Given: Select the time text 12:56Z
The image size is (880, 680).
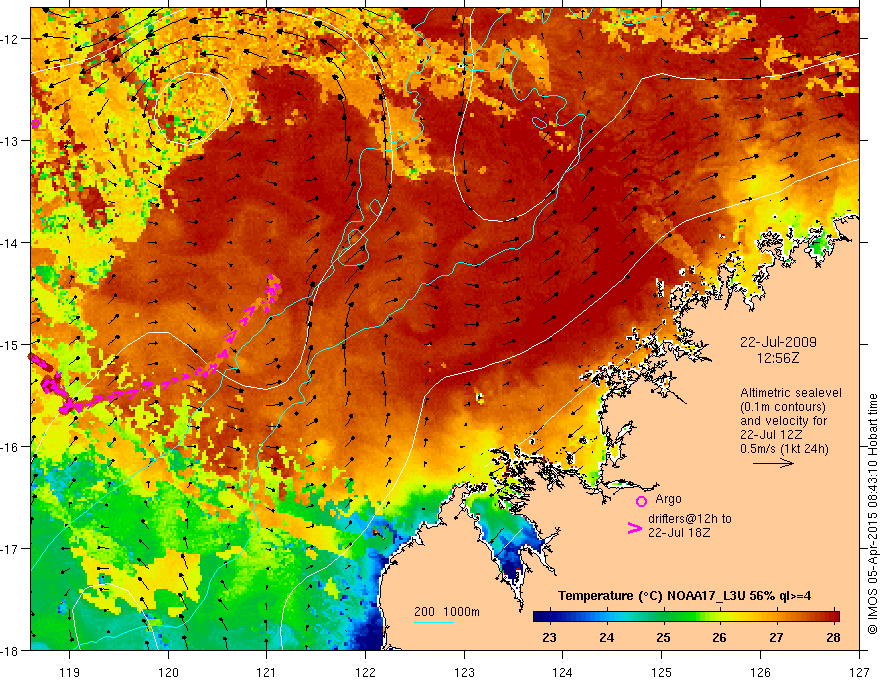Looking at the screenshot, I should tap(778, 357).
